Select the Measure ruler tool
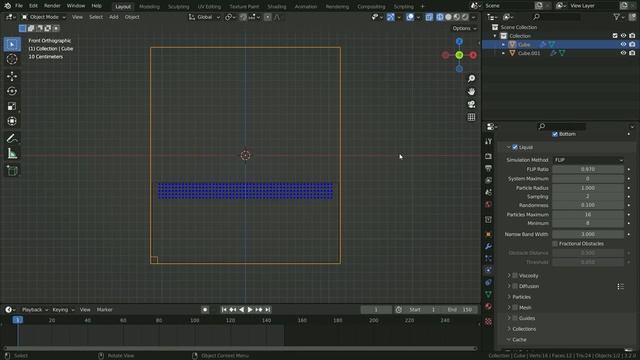This screenshot has width=640, height=360. (12, 153)
